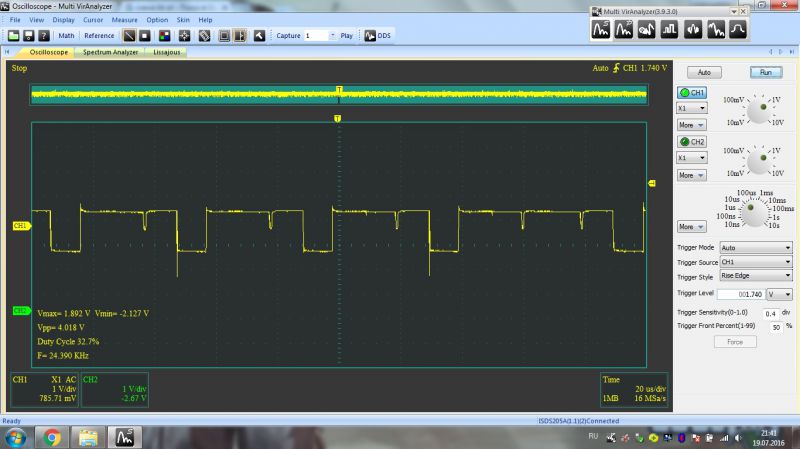Viewport: 800px width, 449px height.
Task: Click the green CH2 ground level marker
Action: [x=21, y=310]
